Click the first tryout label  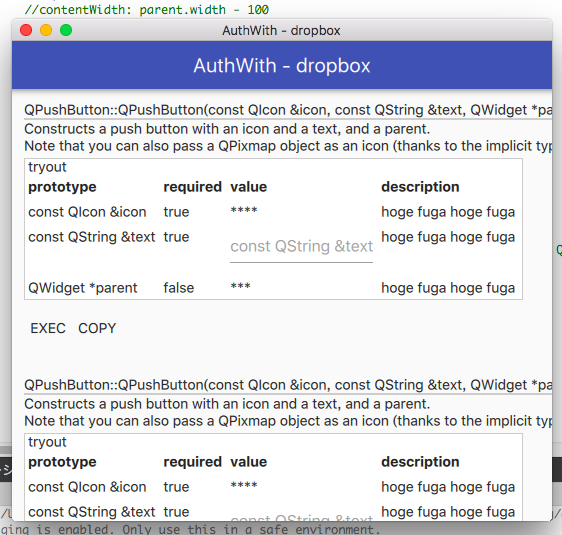[47, 167]
